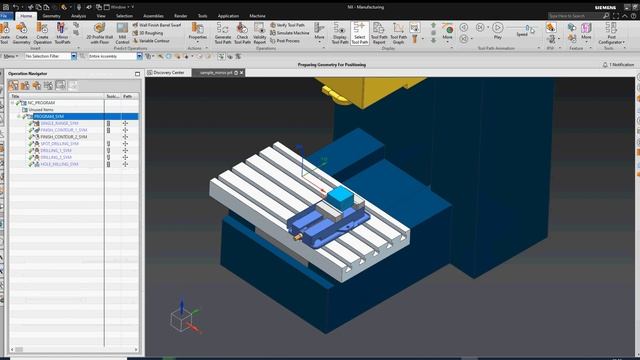Open Tool Path Report

[x=379, y=33]
